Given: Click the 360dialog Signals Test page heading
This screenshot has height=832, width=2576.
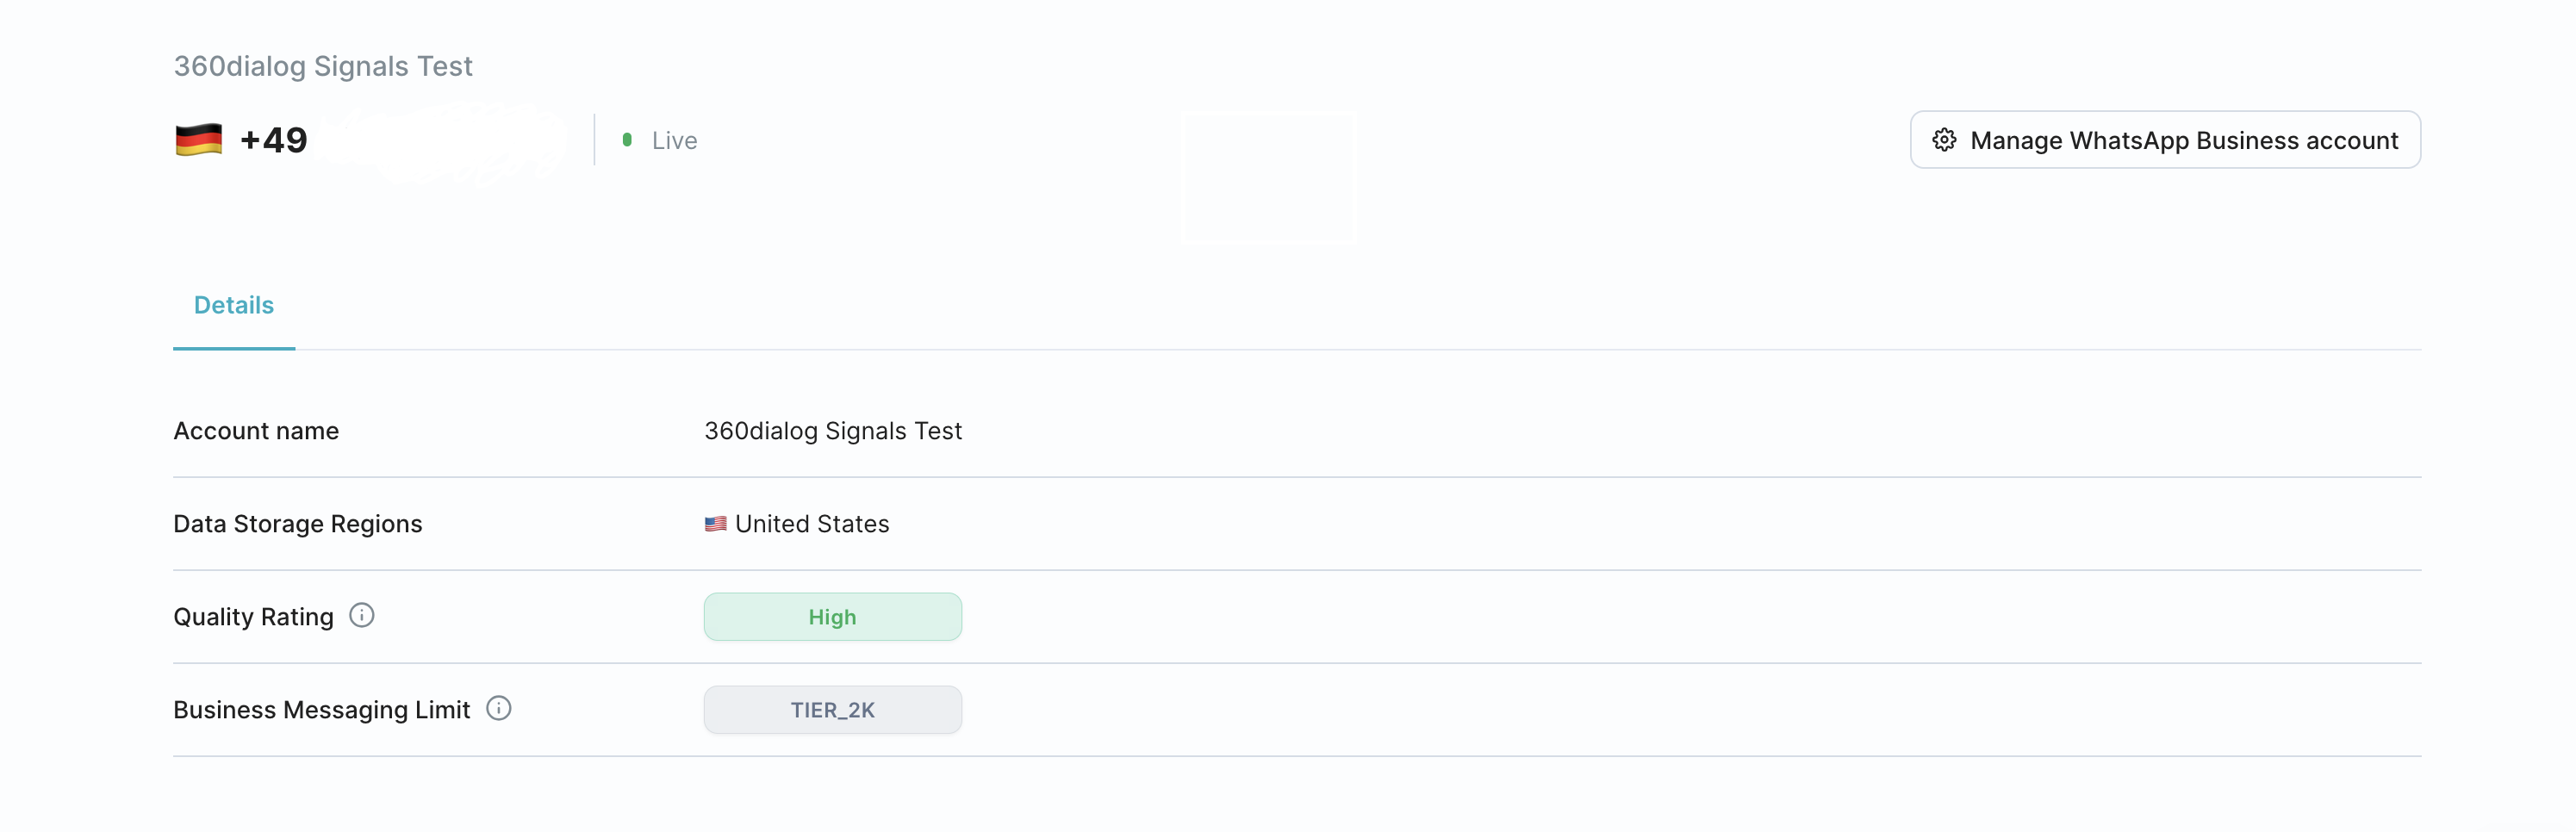Looking at the screenshot, I should (323, 66).
